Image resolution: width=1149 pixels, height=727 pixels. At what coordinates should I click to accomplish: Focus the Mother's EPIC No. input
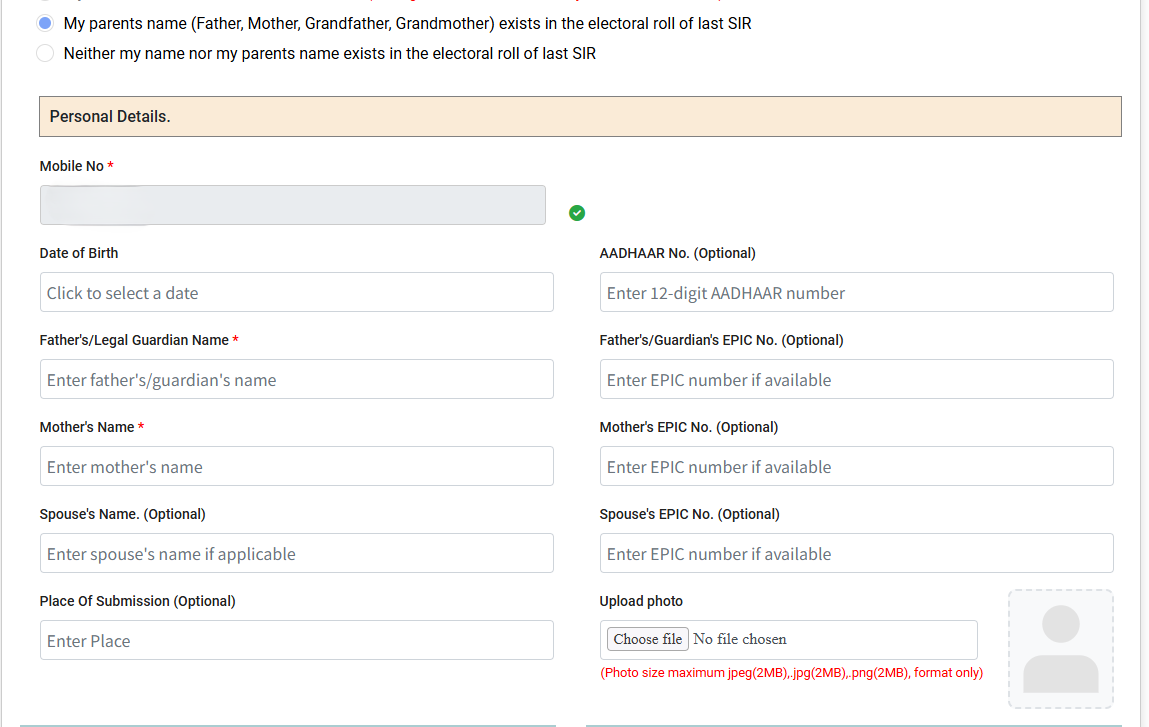(x=856, y=466)
